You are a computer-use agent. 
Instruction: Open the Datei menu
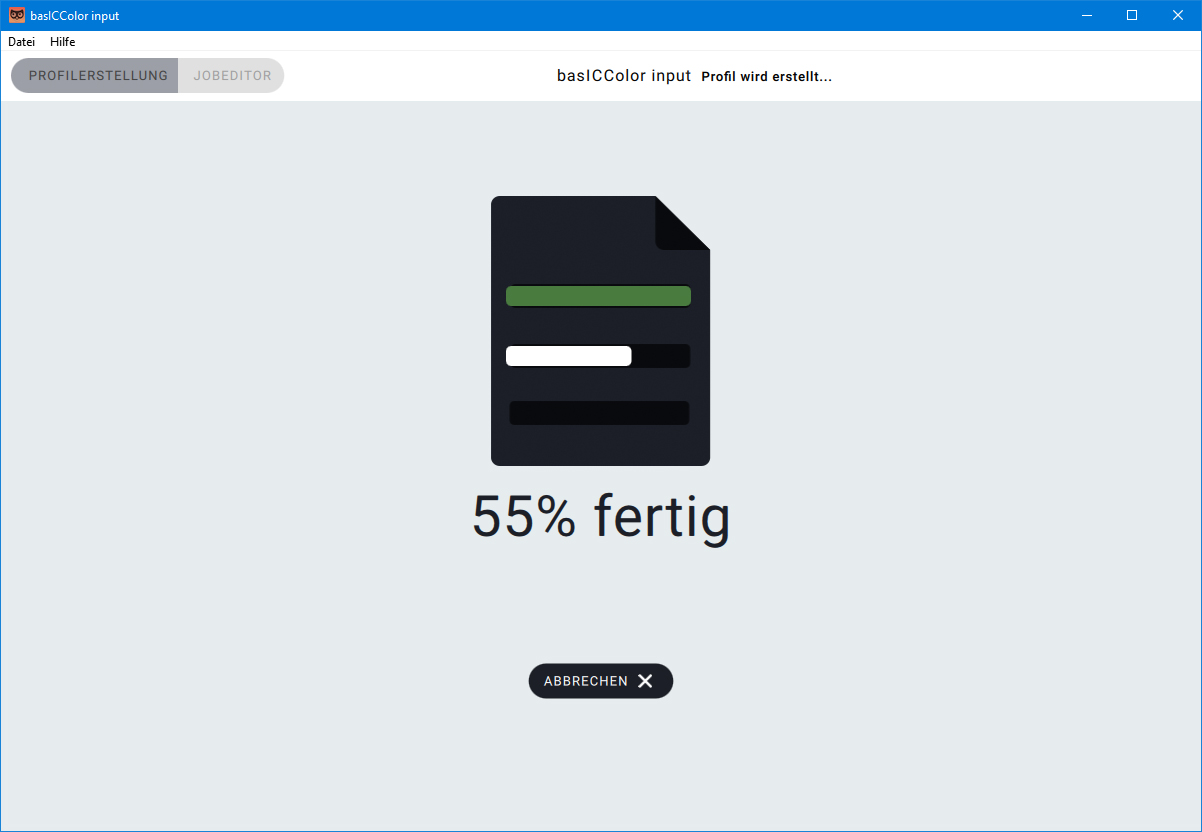click(21, 42)
